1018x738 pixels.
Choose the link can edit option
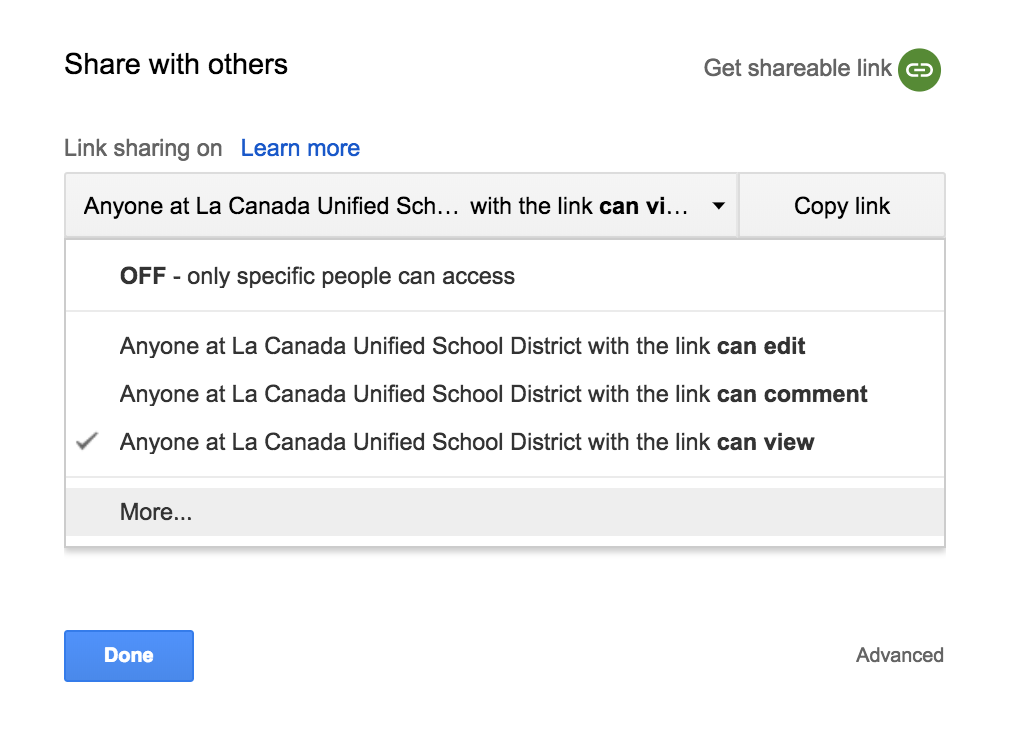504,346
